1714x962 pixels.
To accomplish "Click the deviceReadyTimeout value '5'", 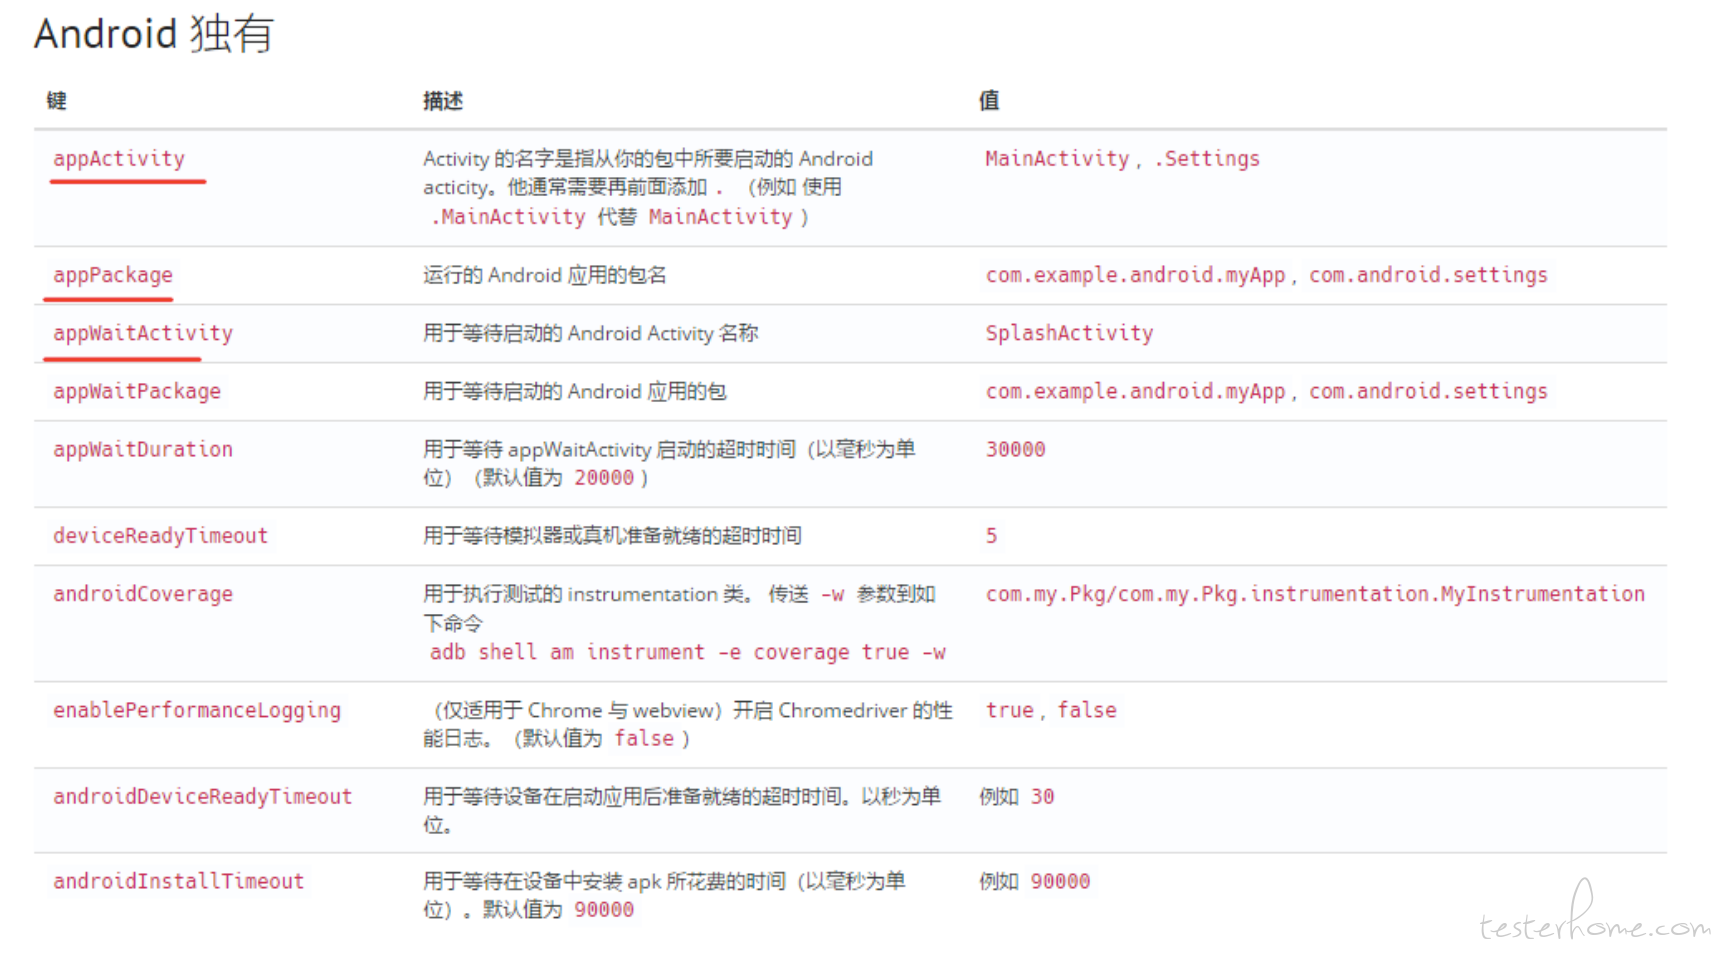I will tap(991, 536).
